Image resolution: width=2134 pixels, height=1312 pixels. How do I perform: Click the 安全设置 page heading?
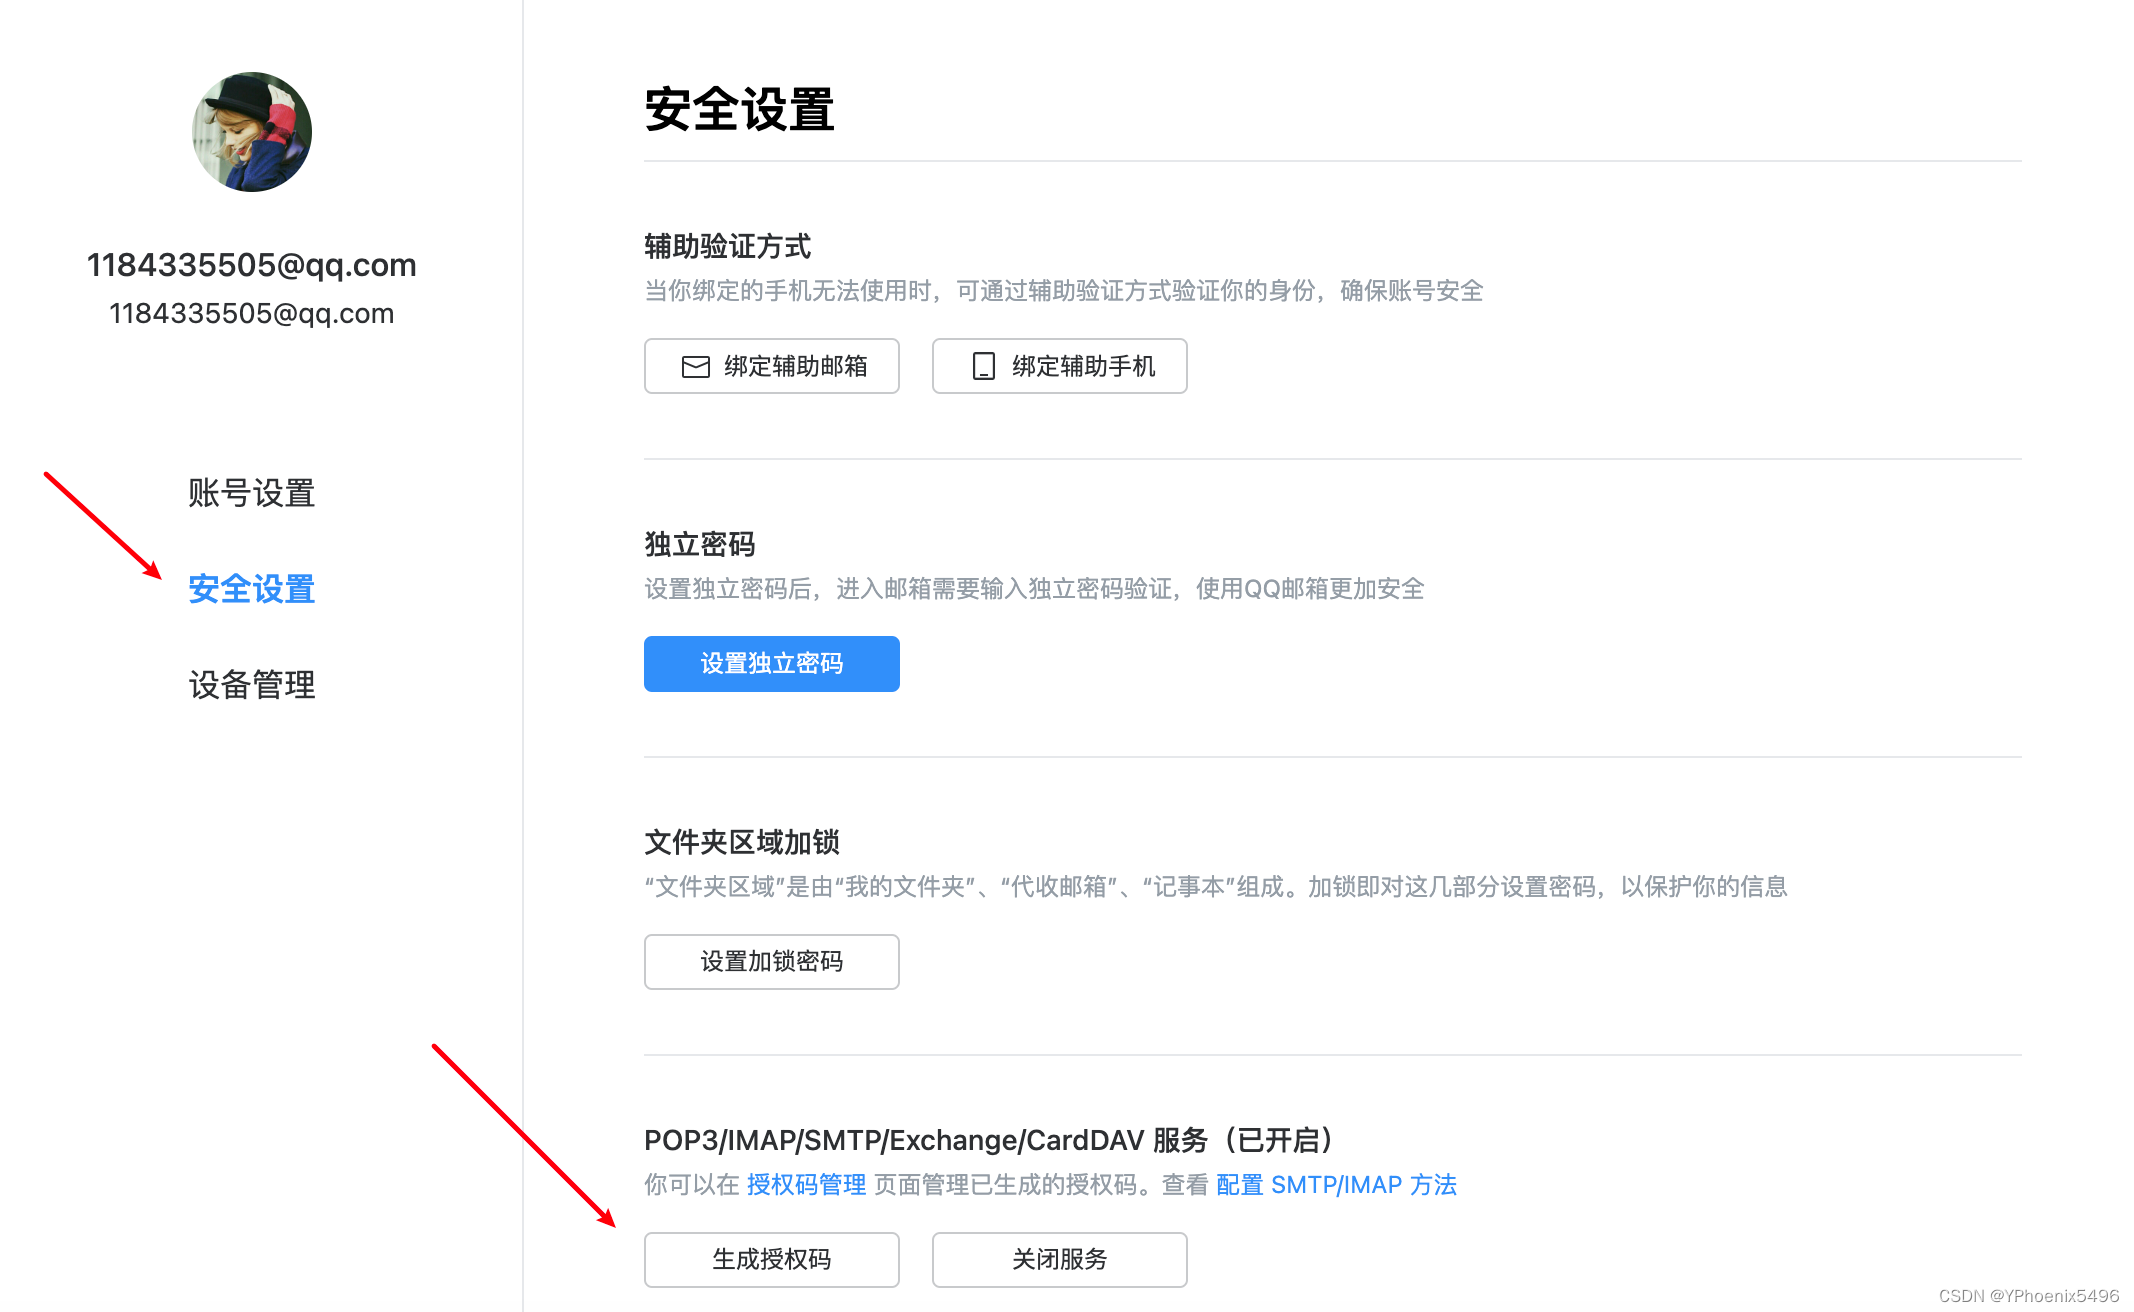[739, 109]
